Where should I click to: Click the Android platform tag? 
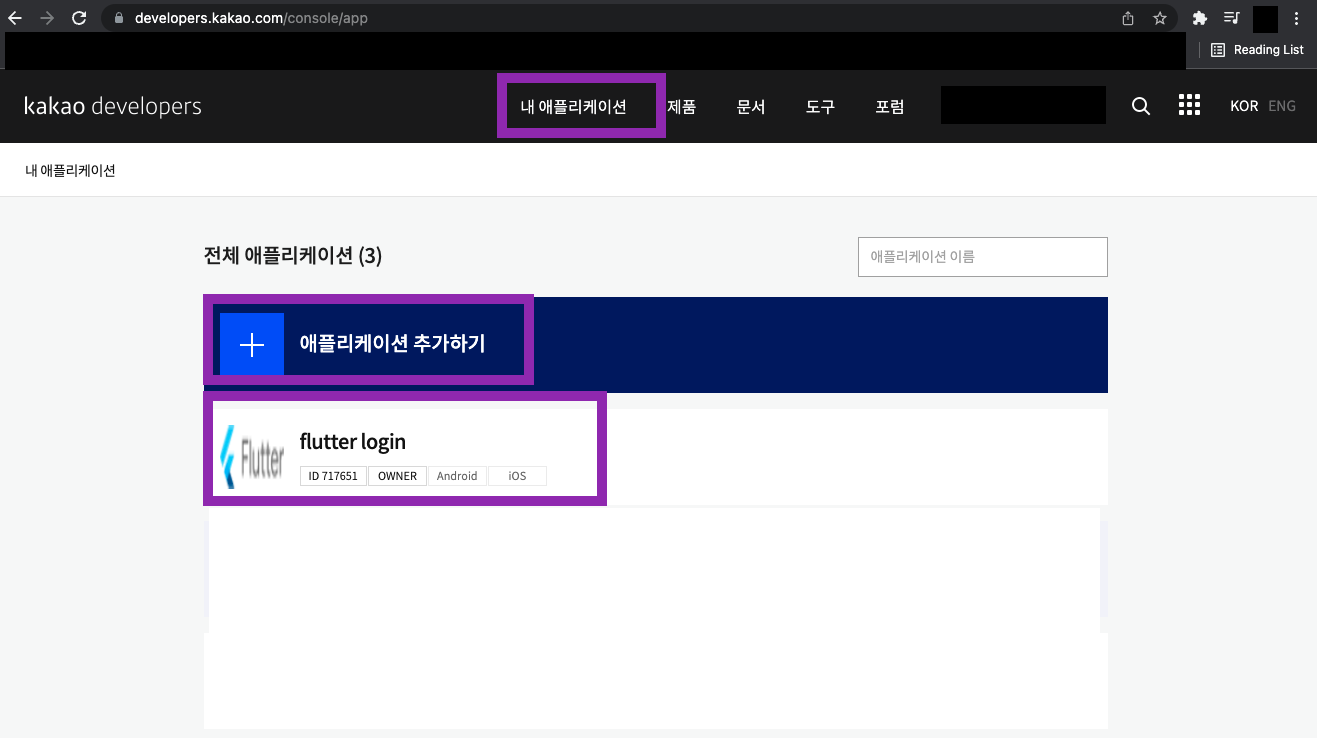(x=457, y=476)
